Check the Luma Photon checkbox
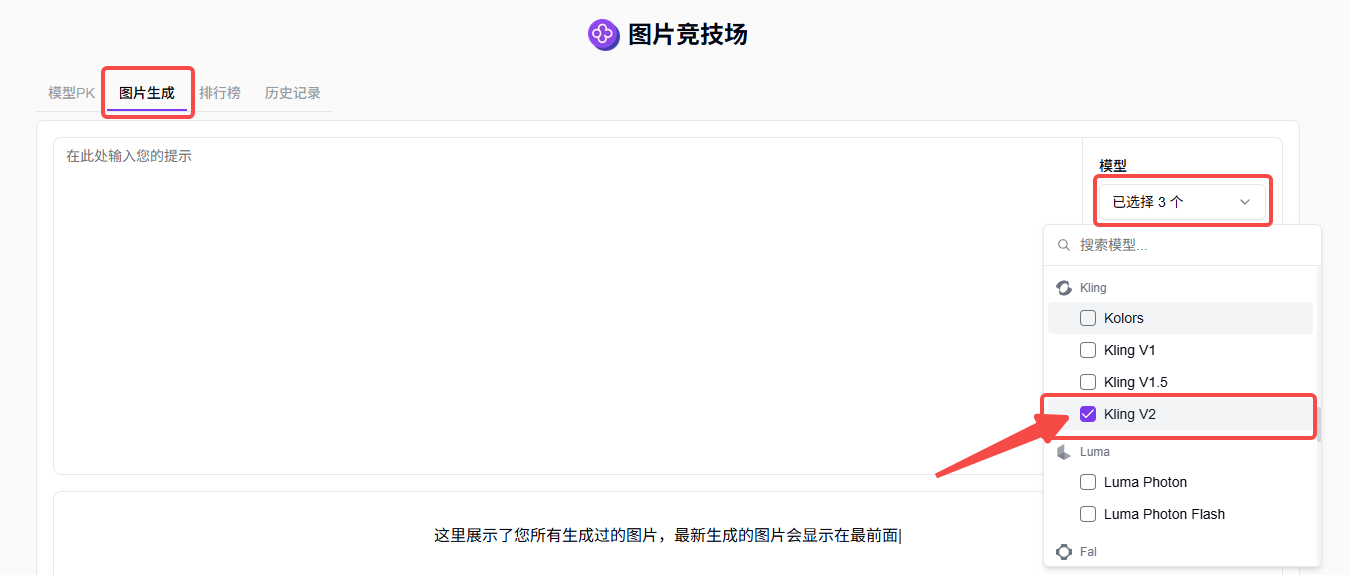The width and height of the screenshot is (1350, 575). (1088, 482)
